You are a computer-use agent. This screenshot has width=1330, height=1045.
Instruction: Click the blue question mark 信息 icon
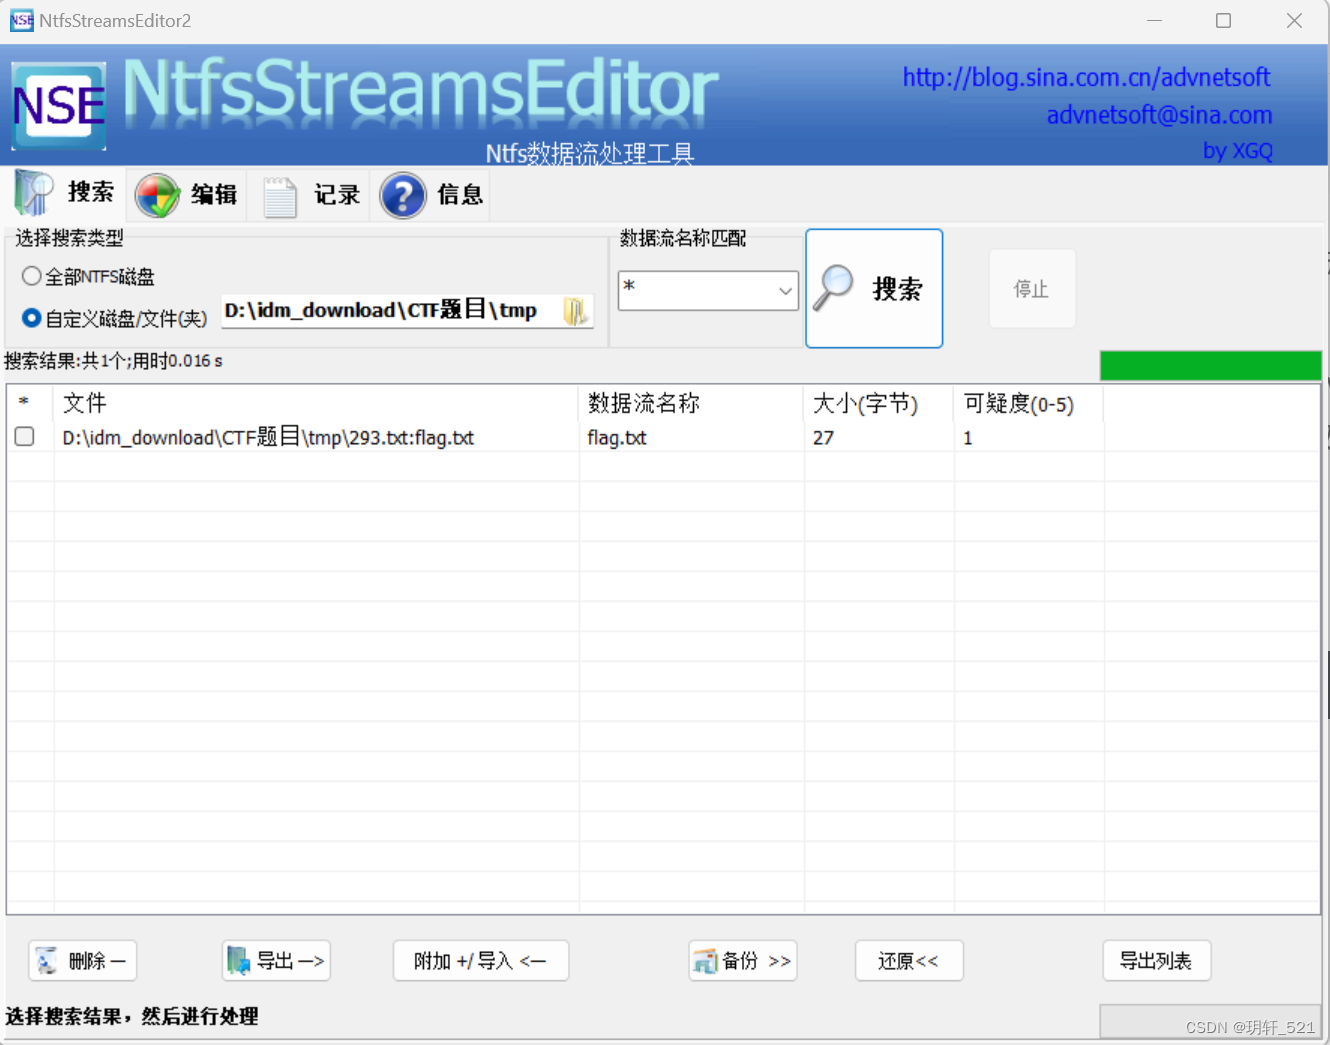(403, 195)
